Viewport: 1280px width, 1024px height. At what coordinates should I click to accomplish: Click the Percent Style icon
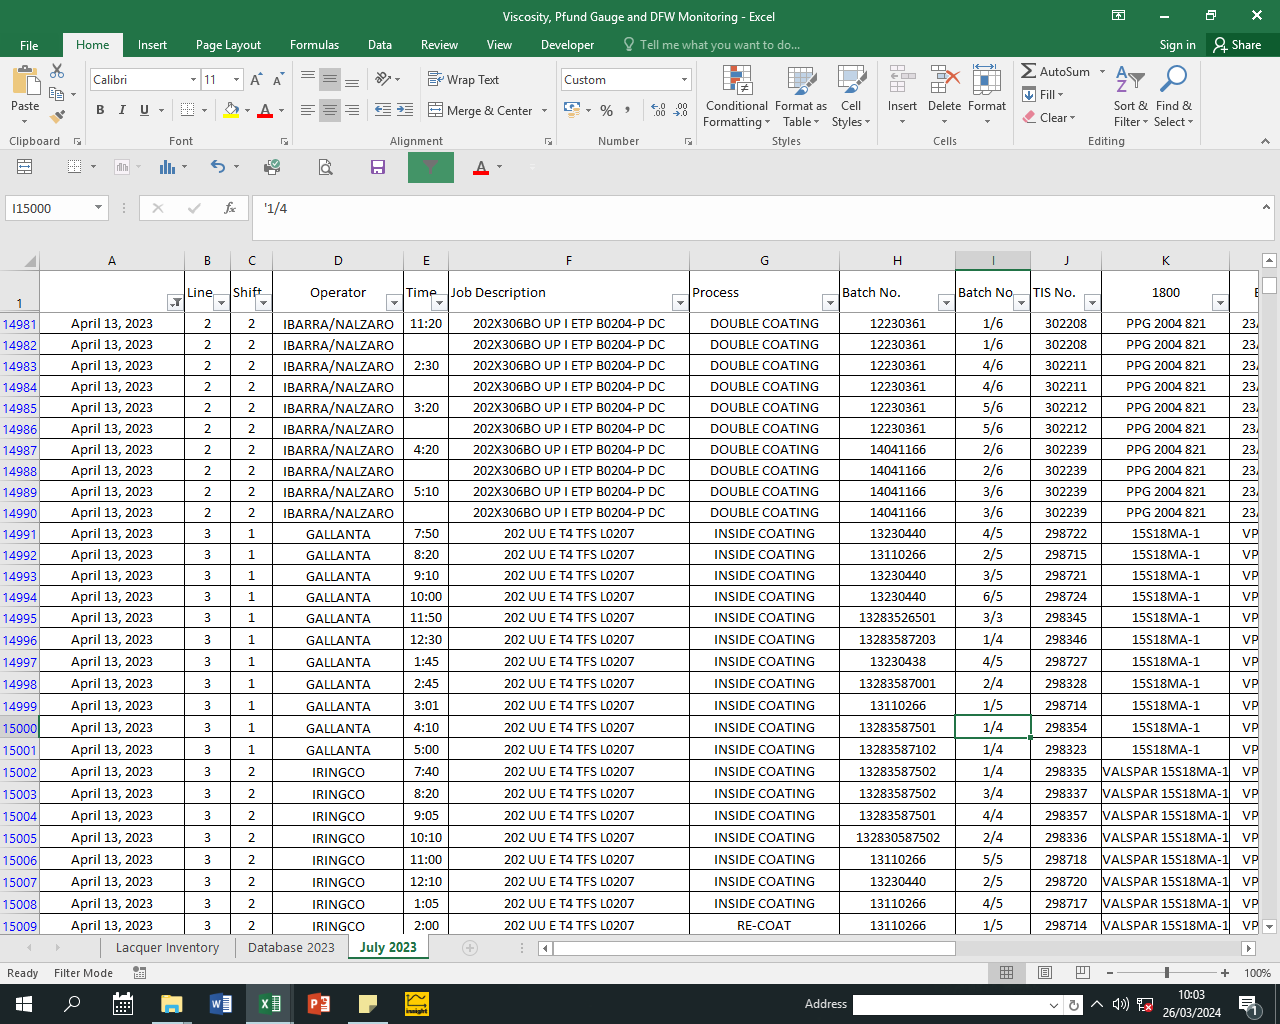(606, 110)
